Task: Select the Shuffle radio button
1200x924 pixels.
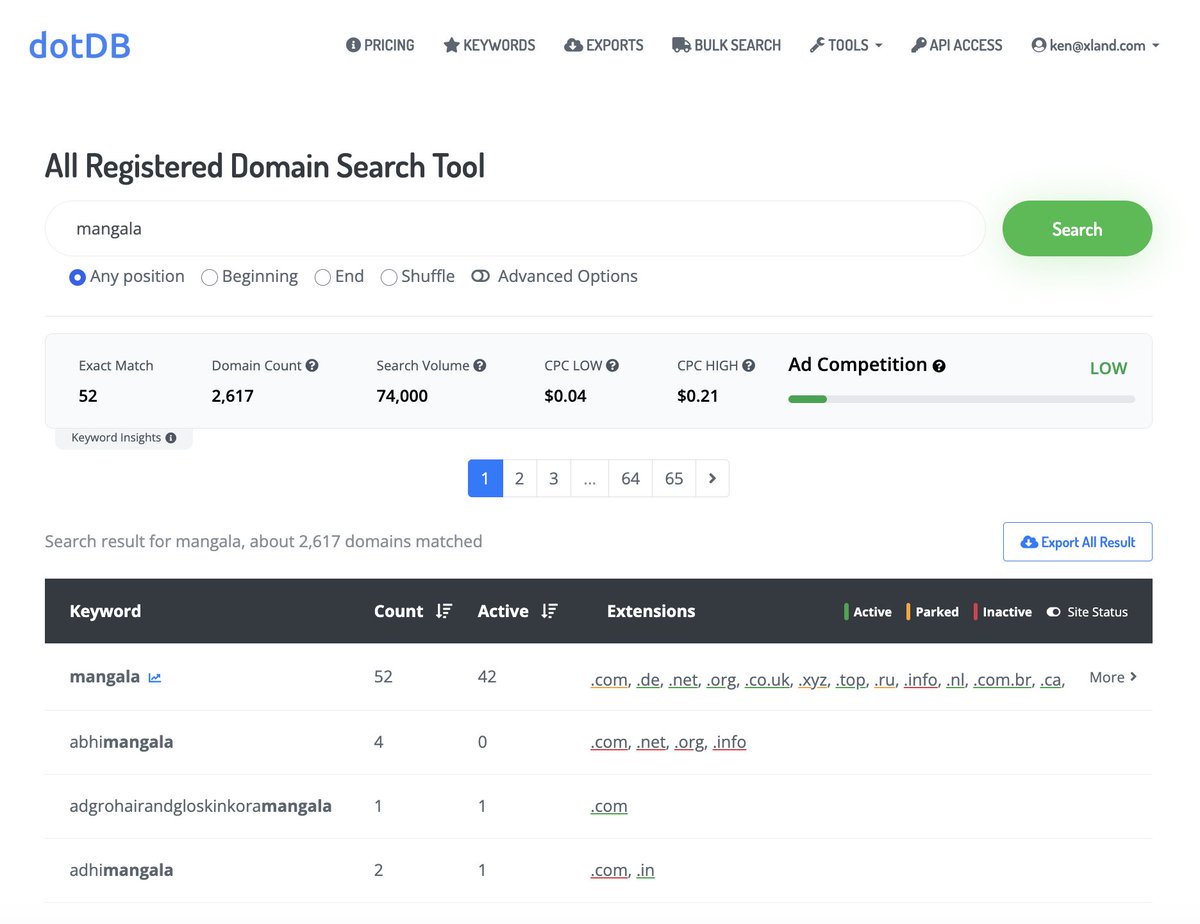Action: (x=389, y=277)
